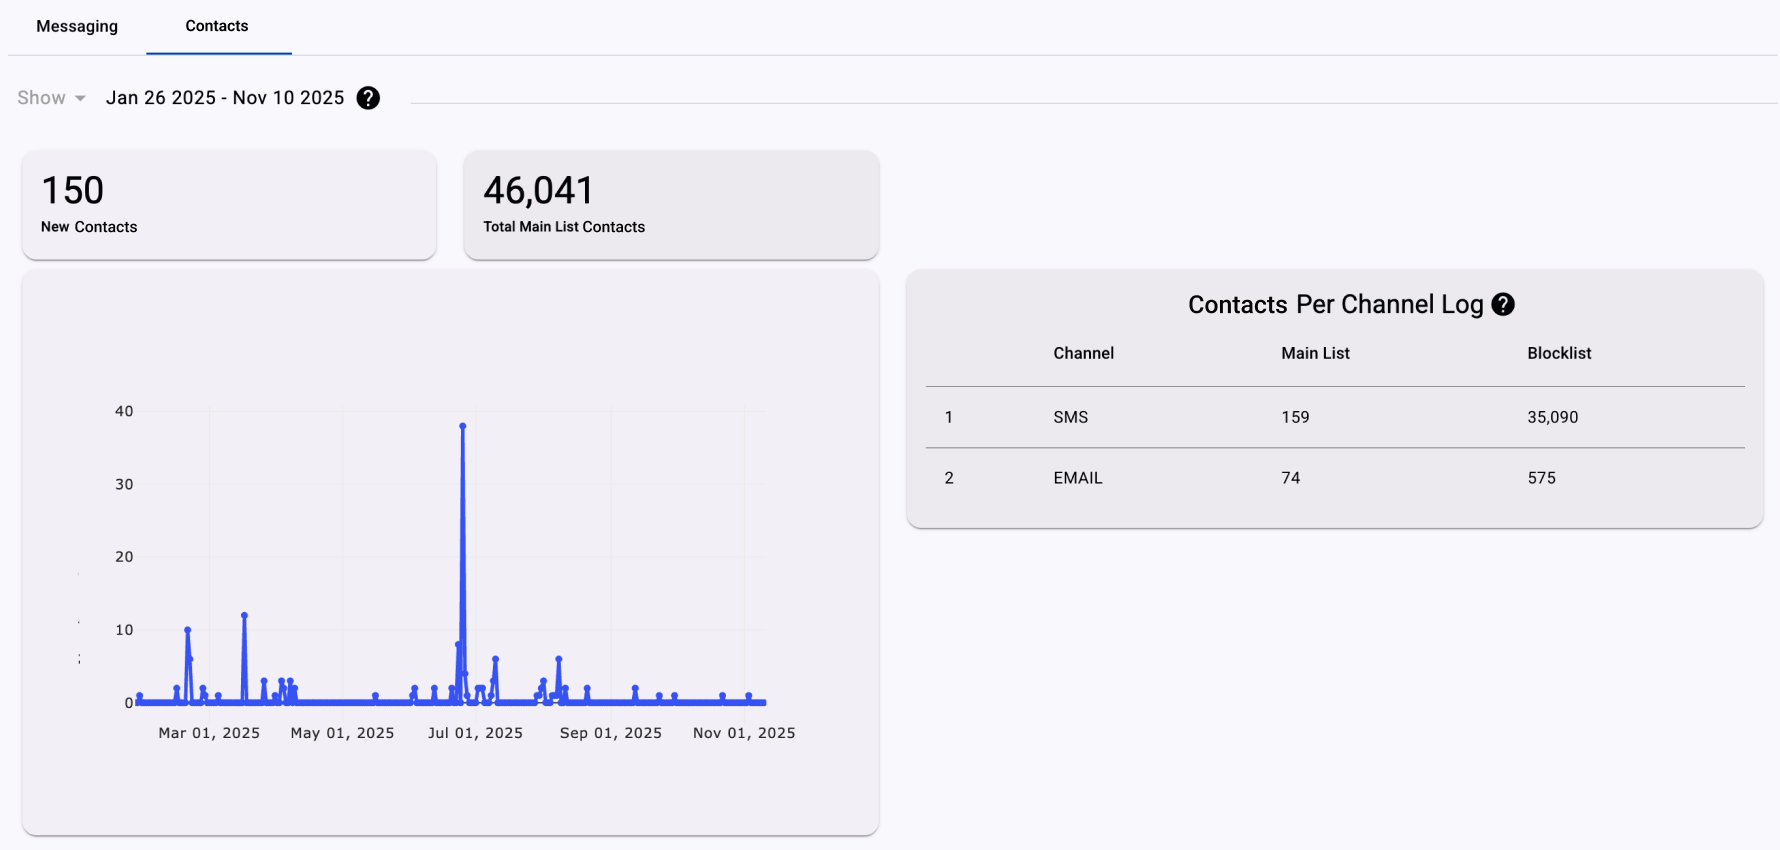Screen dimensions: 1780x850
Task: Click the Mar 01, 2025 axis label
Action: point(209,733)
